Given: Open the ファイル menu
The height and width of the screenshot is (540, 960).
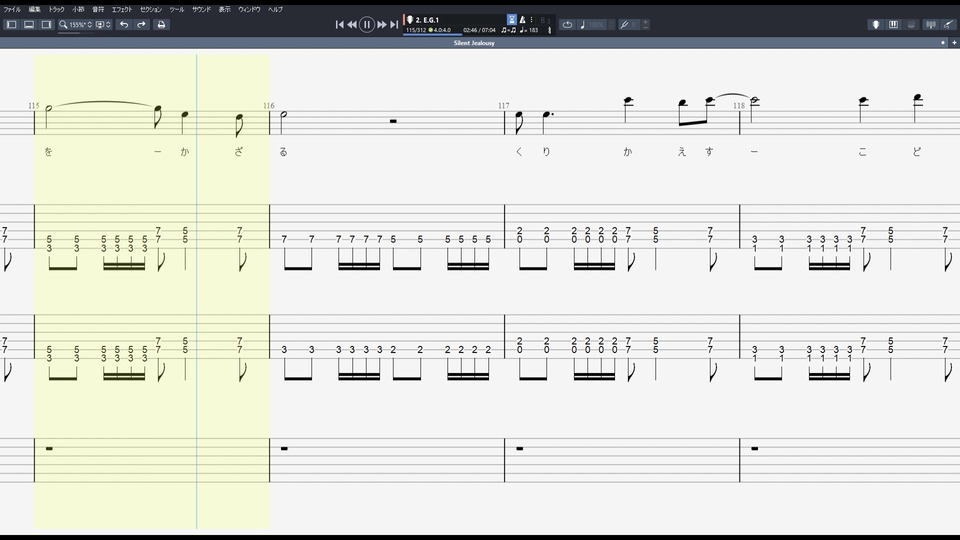Looking at the screenshot, I should [x=12, y=9].
